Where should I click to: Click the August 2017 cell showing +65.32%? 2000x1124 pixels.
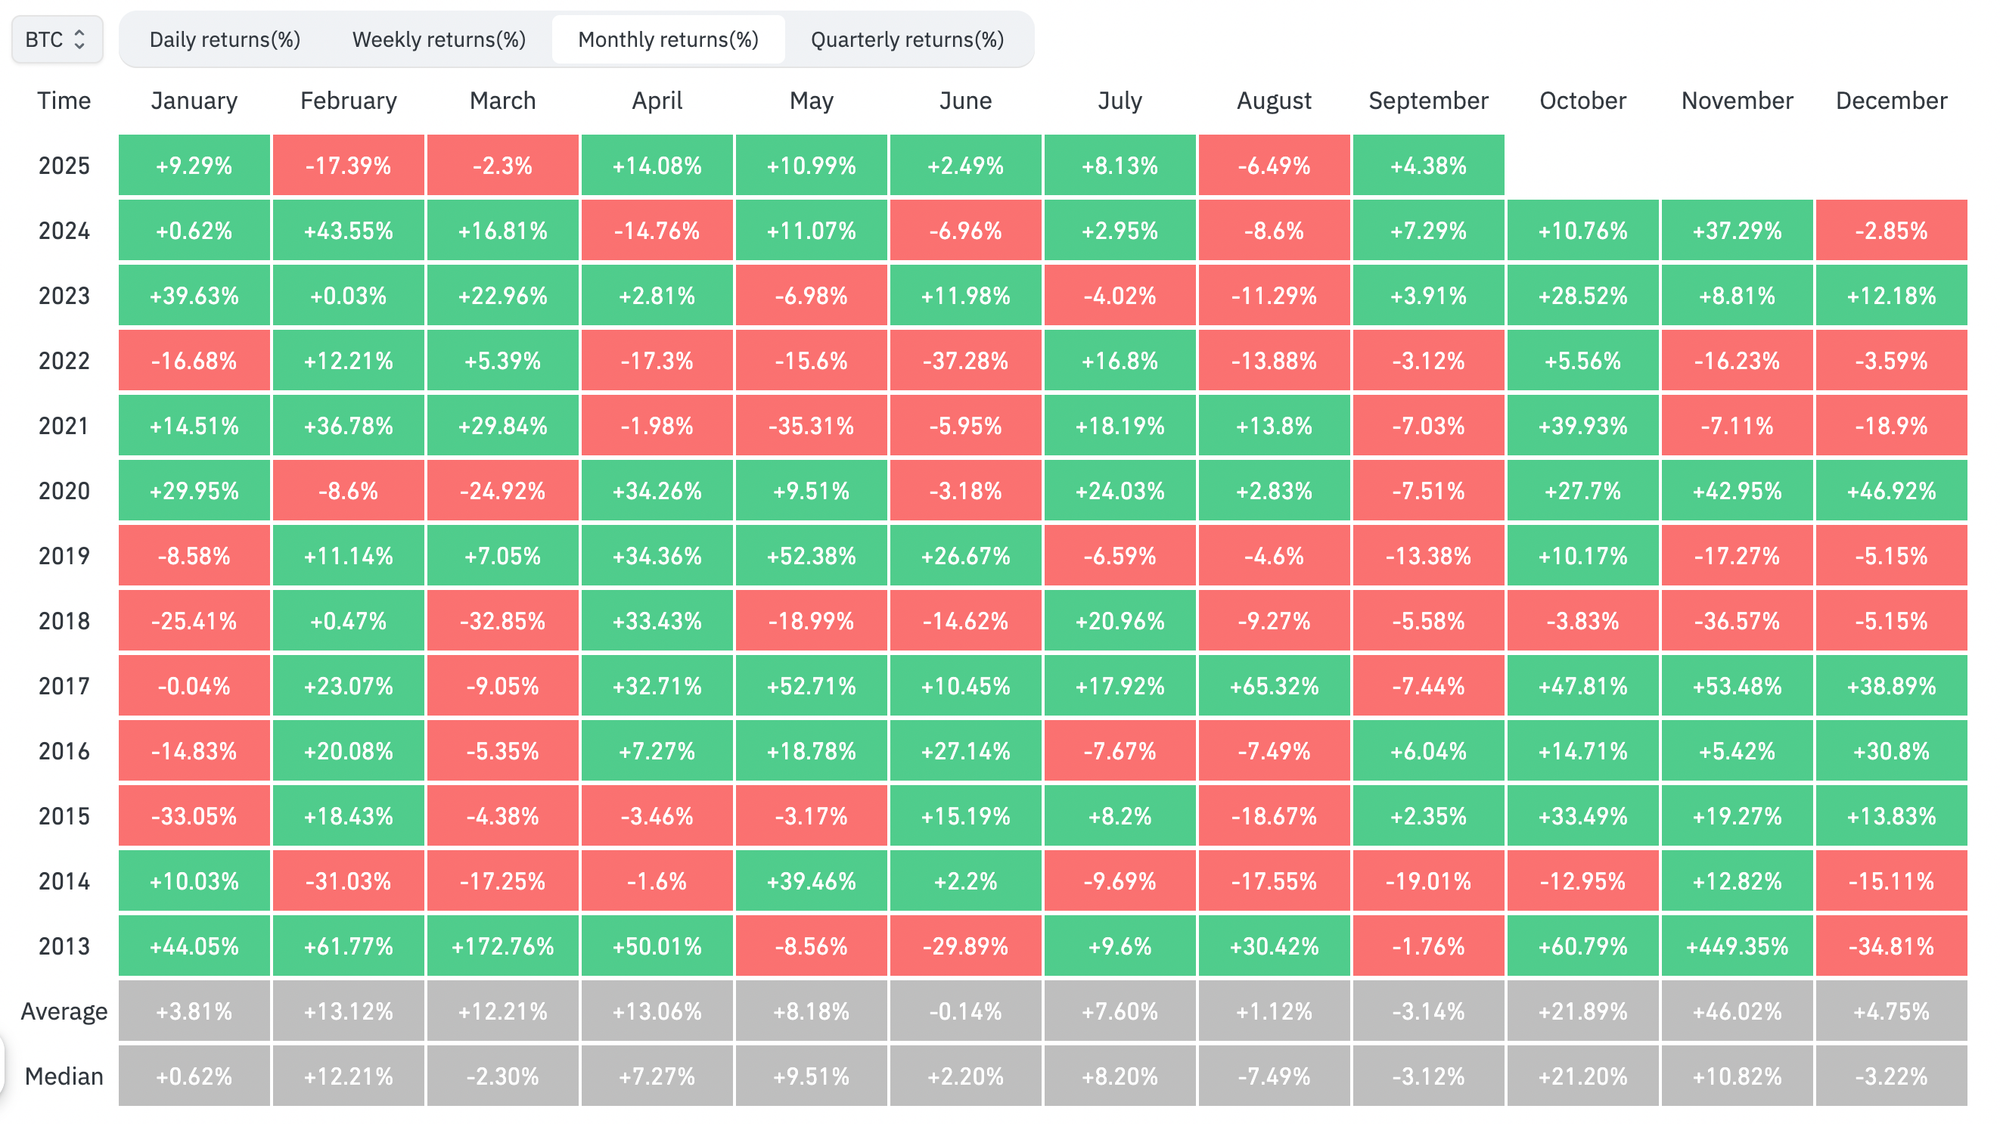(1274, 686)
